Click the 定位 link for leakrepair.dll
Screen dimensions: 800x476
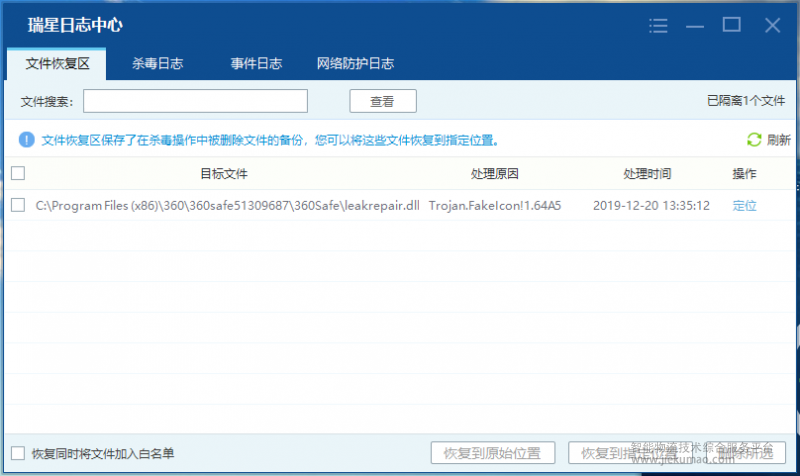pyautogui.click(x=744, y=206)
